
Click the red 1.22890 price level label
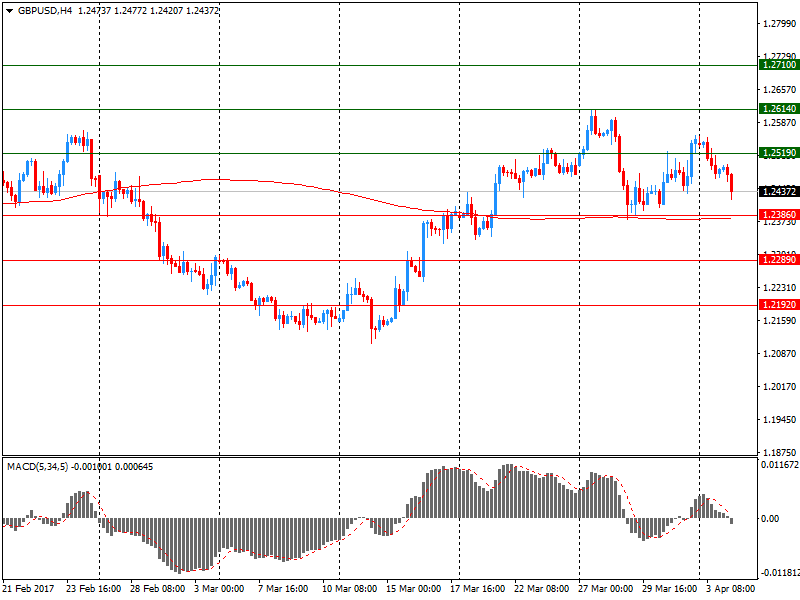point(777,260)
